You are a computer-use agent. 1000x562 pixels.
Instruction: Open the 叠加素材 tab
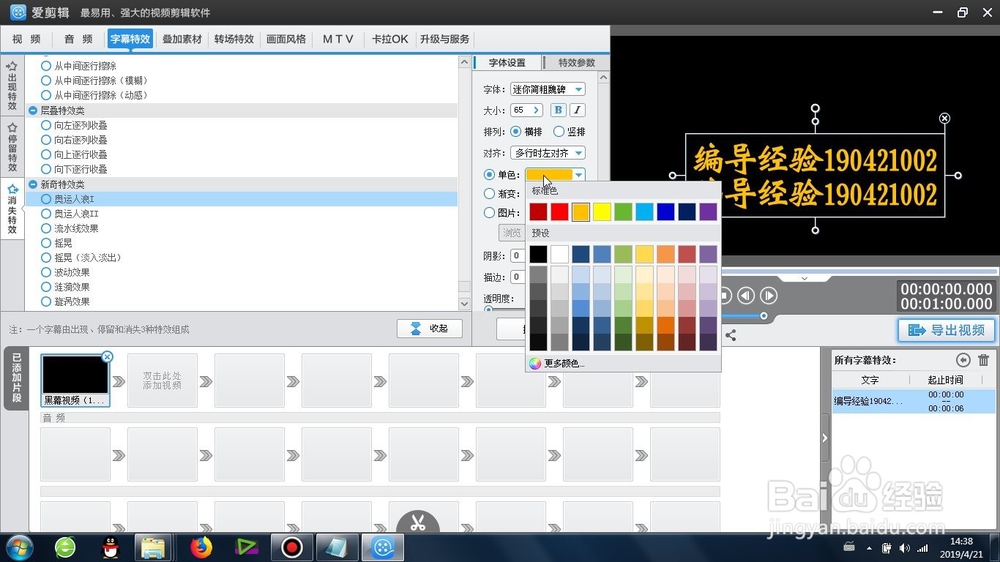pyautogui.click(x=182, y=39)
